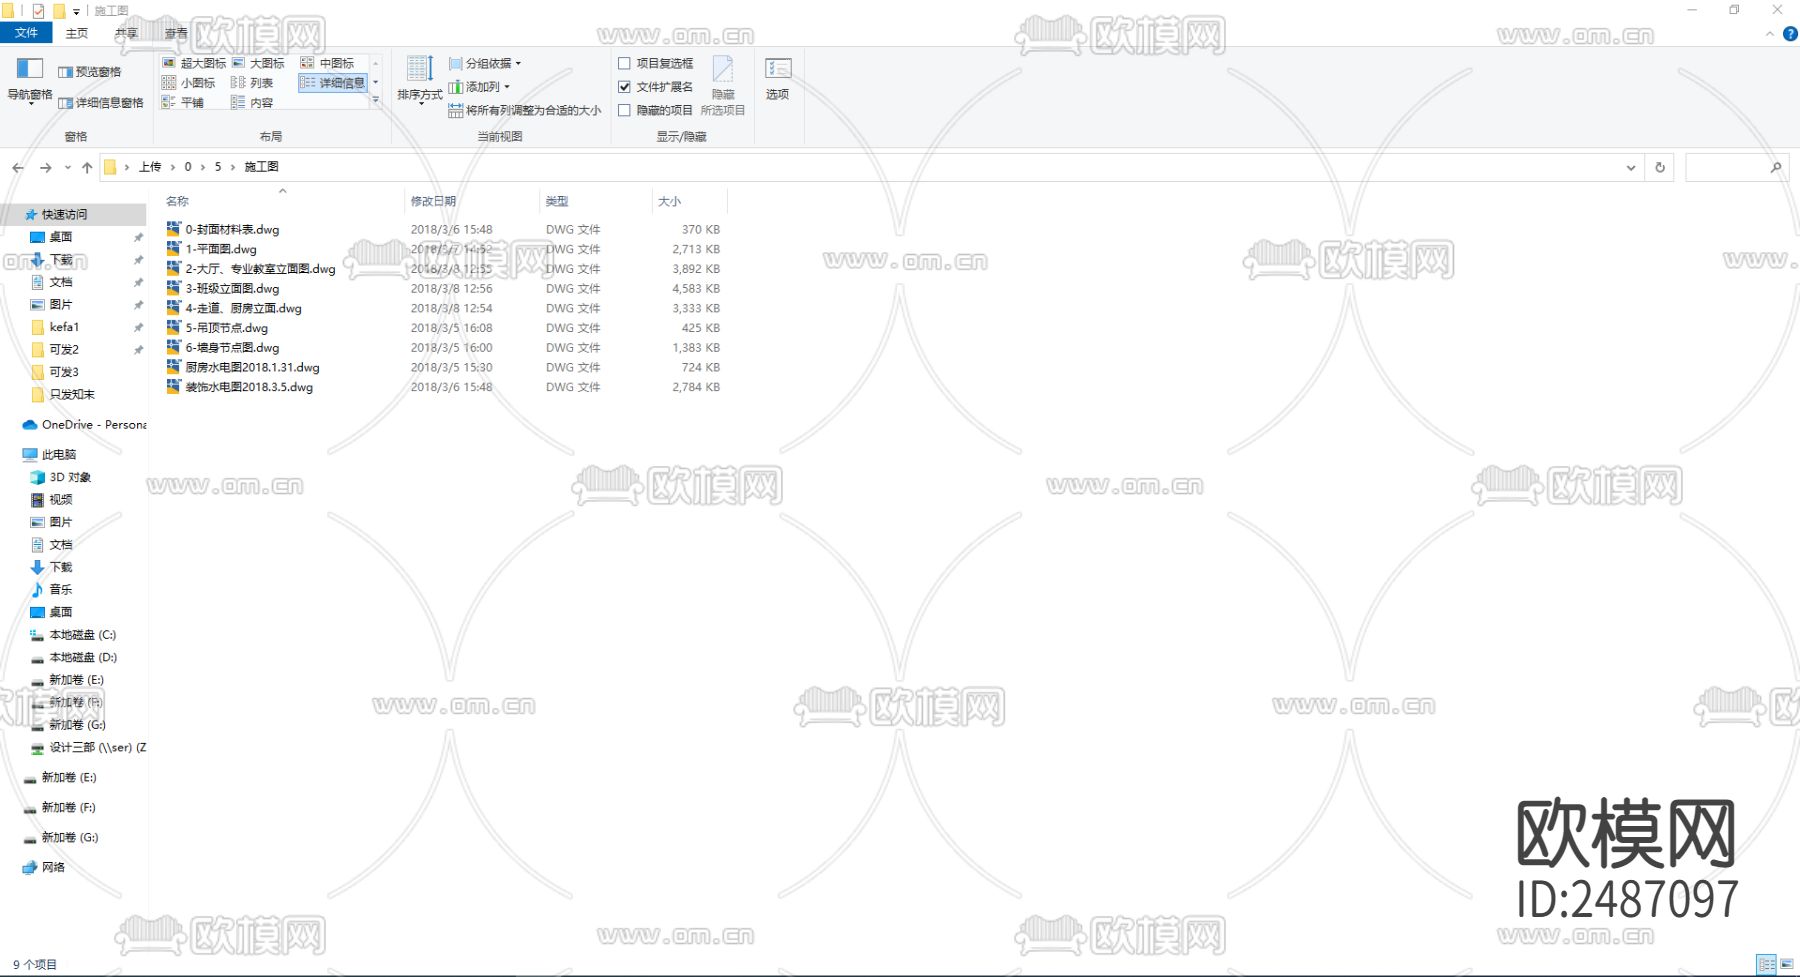Go forward with the forward arrow

pos(45,167)
